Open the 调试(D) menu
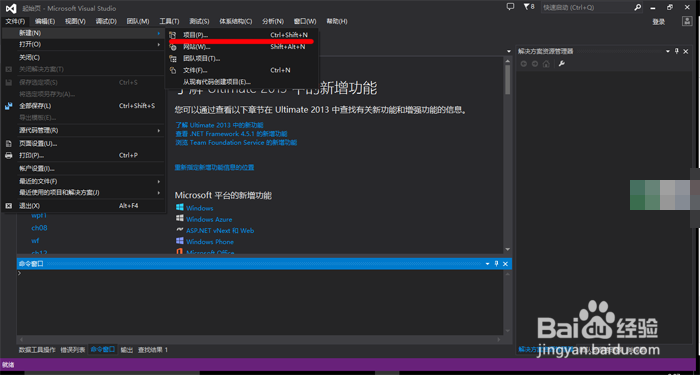This screenshot has height=375, width=700. 106,21
